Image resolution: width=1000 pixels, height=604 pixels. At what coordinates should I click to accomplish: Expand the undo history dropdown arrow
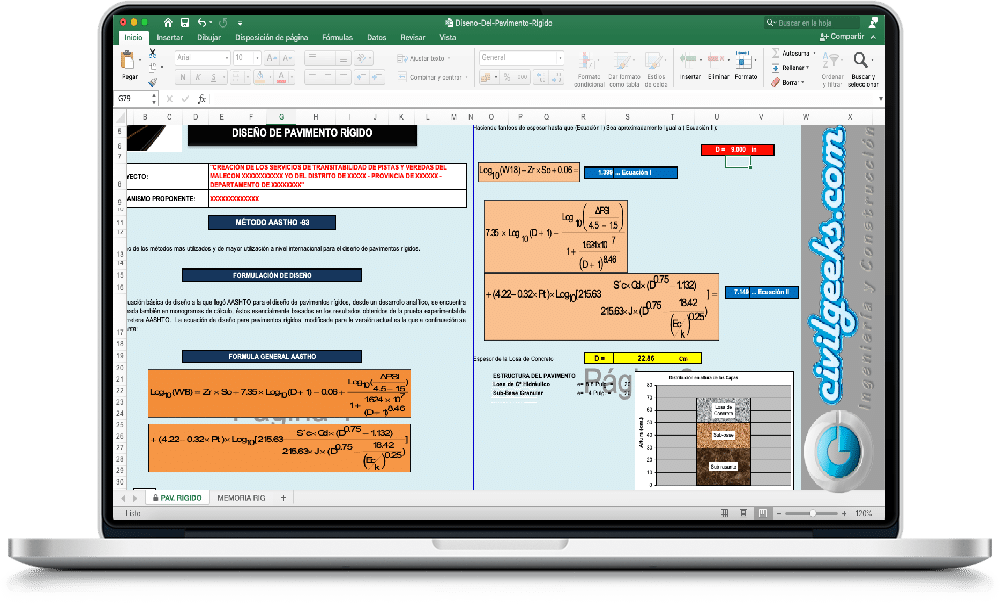click(211, 23)
